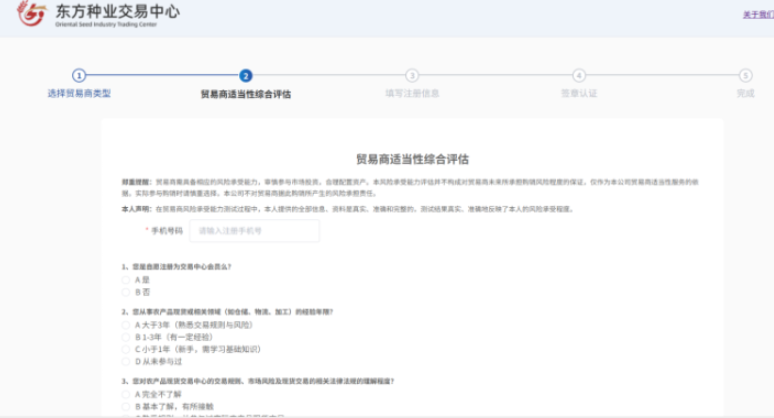Screen dimensions: 774x418
Task: Select A 完全不了解 for question 3
Action: click(x=127, y=395)
